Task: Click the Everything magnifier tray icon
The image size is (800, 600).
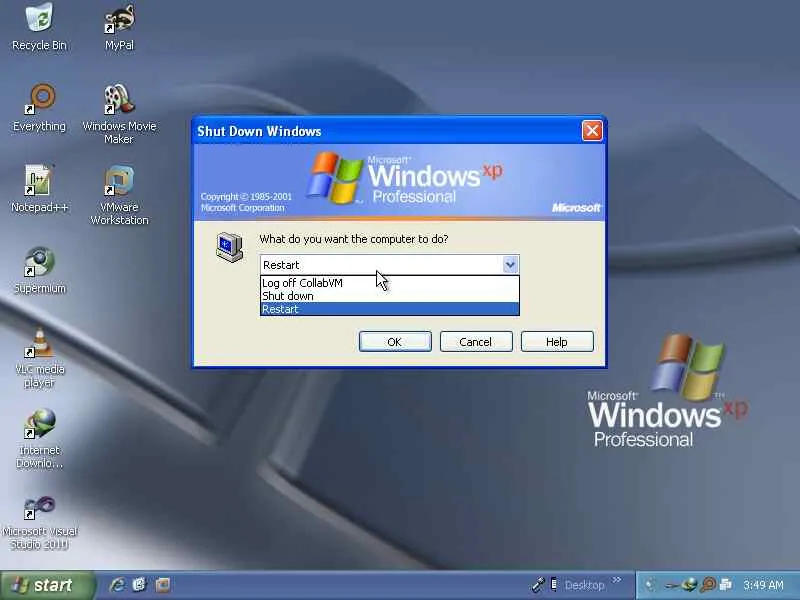Action: (708, 585)
